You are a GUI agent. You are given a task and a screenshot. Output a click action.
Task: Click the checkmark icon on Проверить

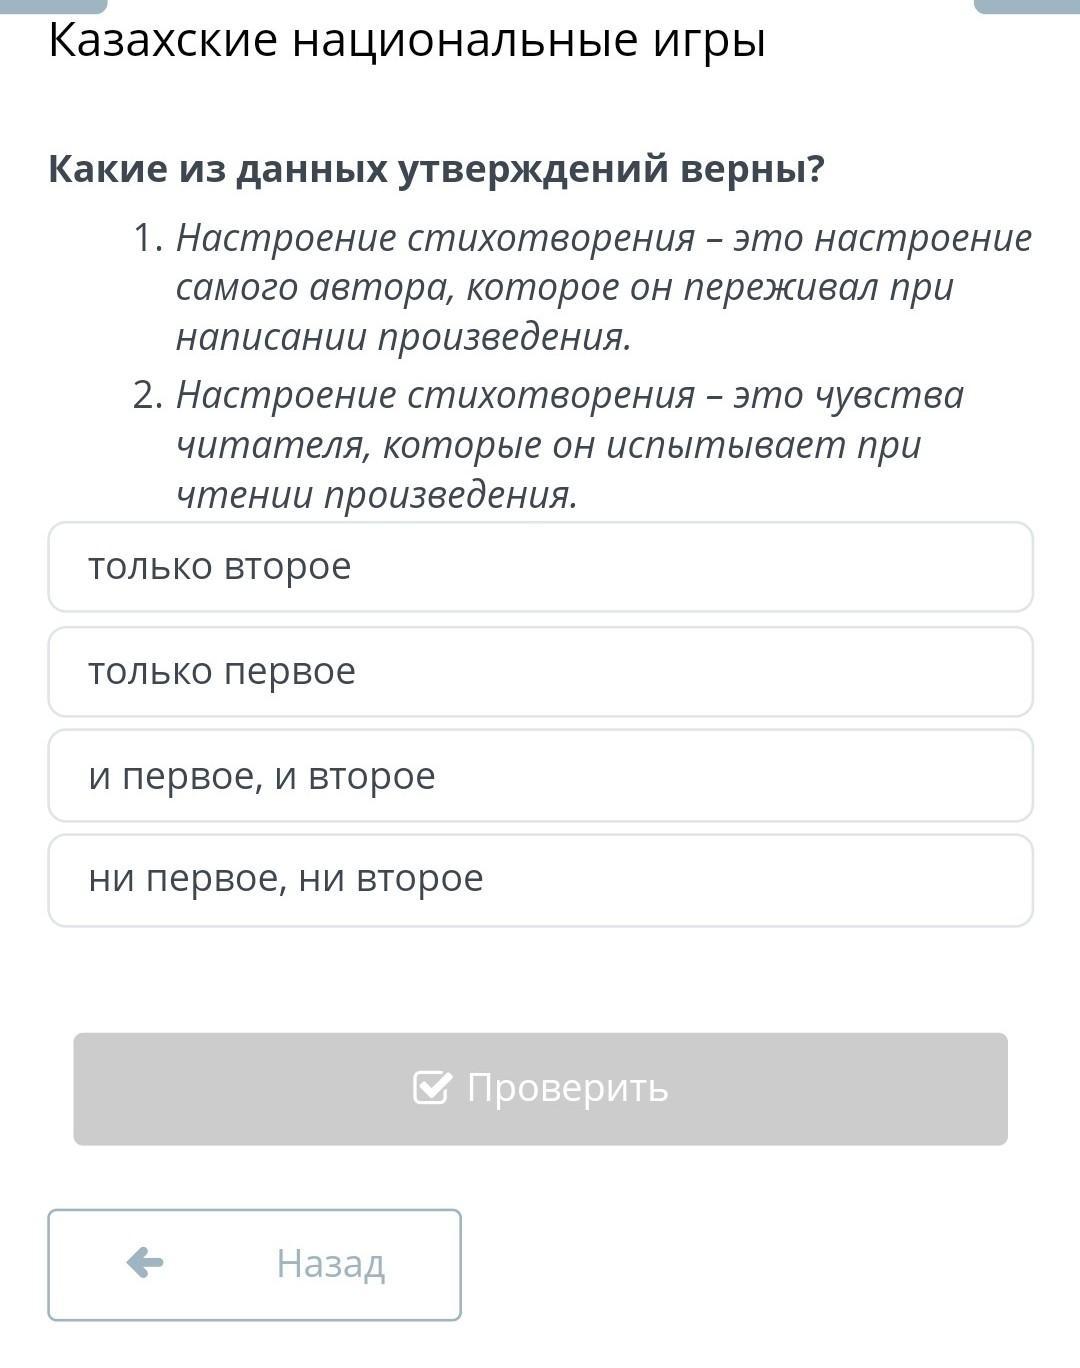tap(432, 1087)
